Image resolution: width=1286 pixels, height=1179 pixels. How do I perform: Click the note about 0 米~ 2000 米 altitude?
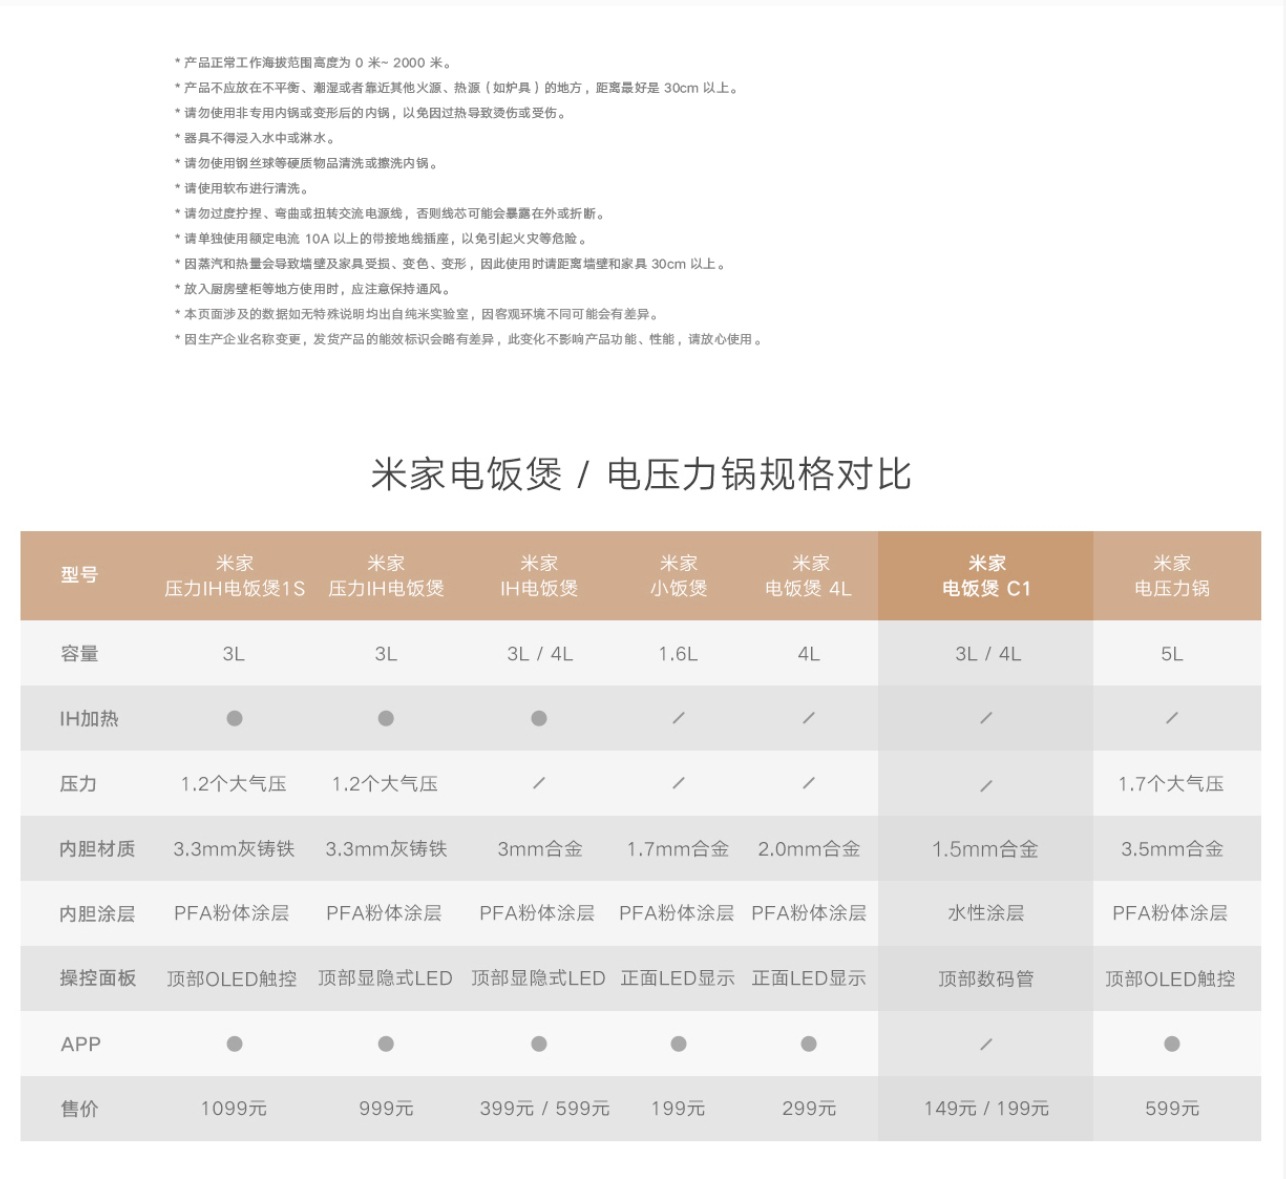coord(314,62)
